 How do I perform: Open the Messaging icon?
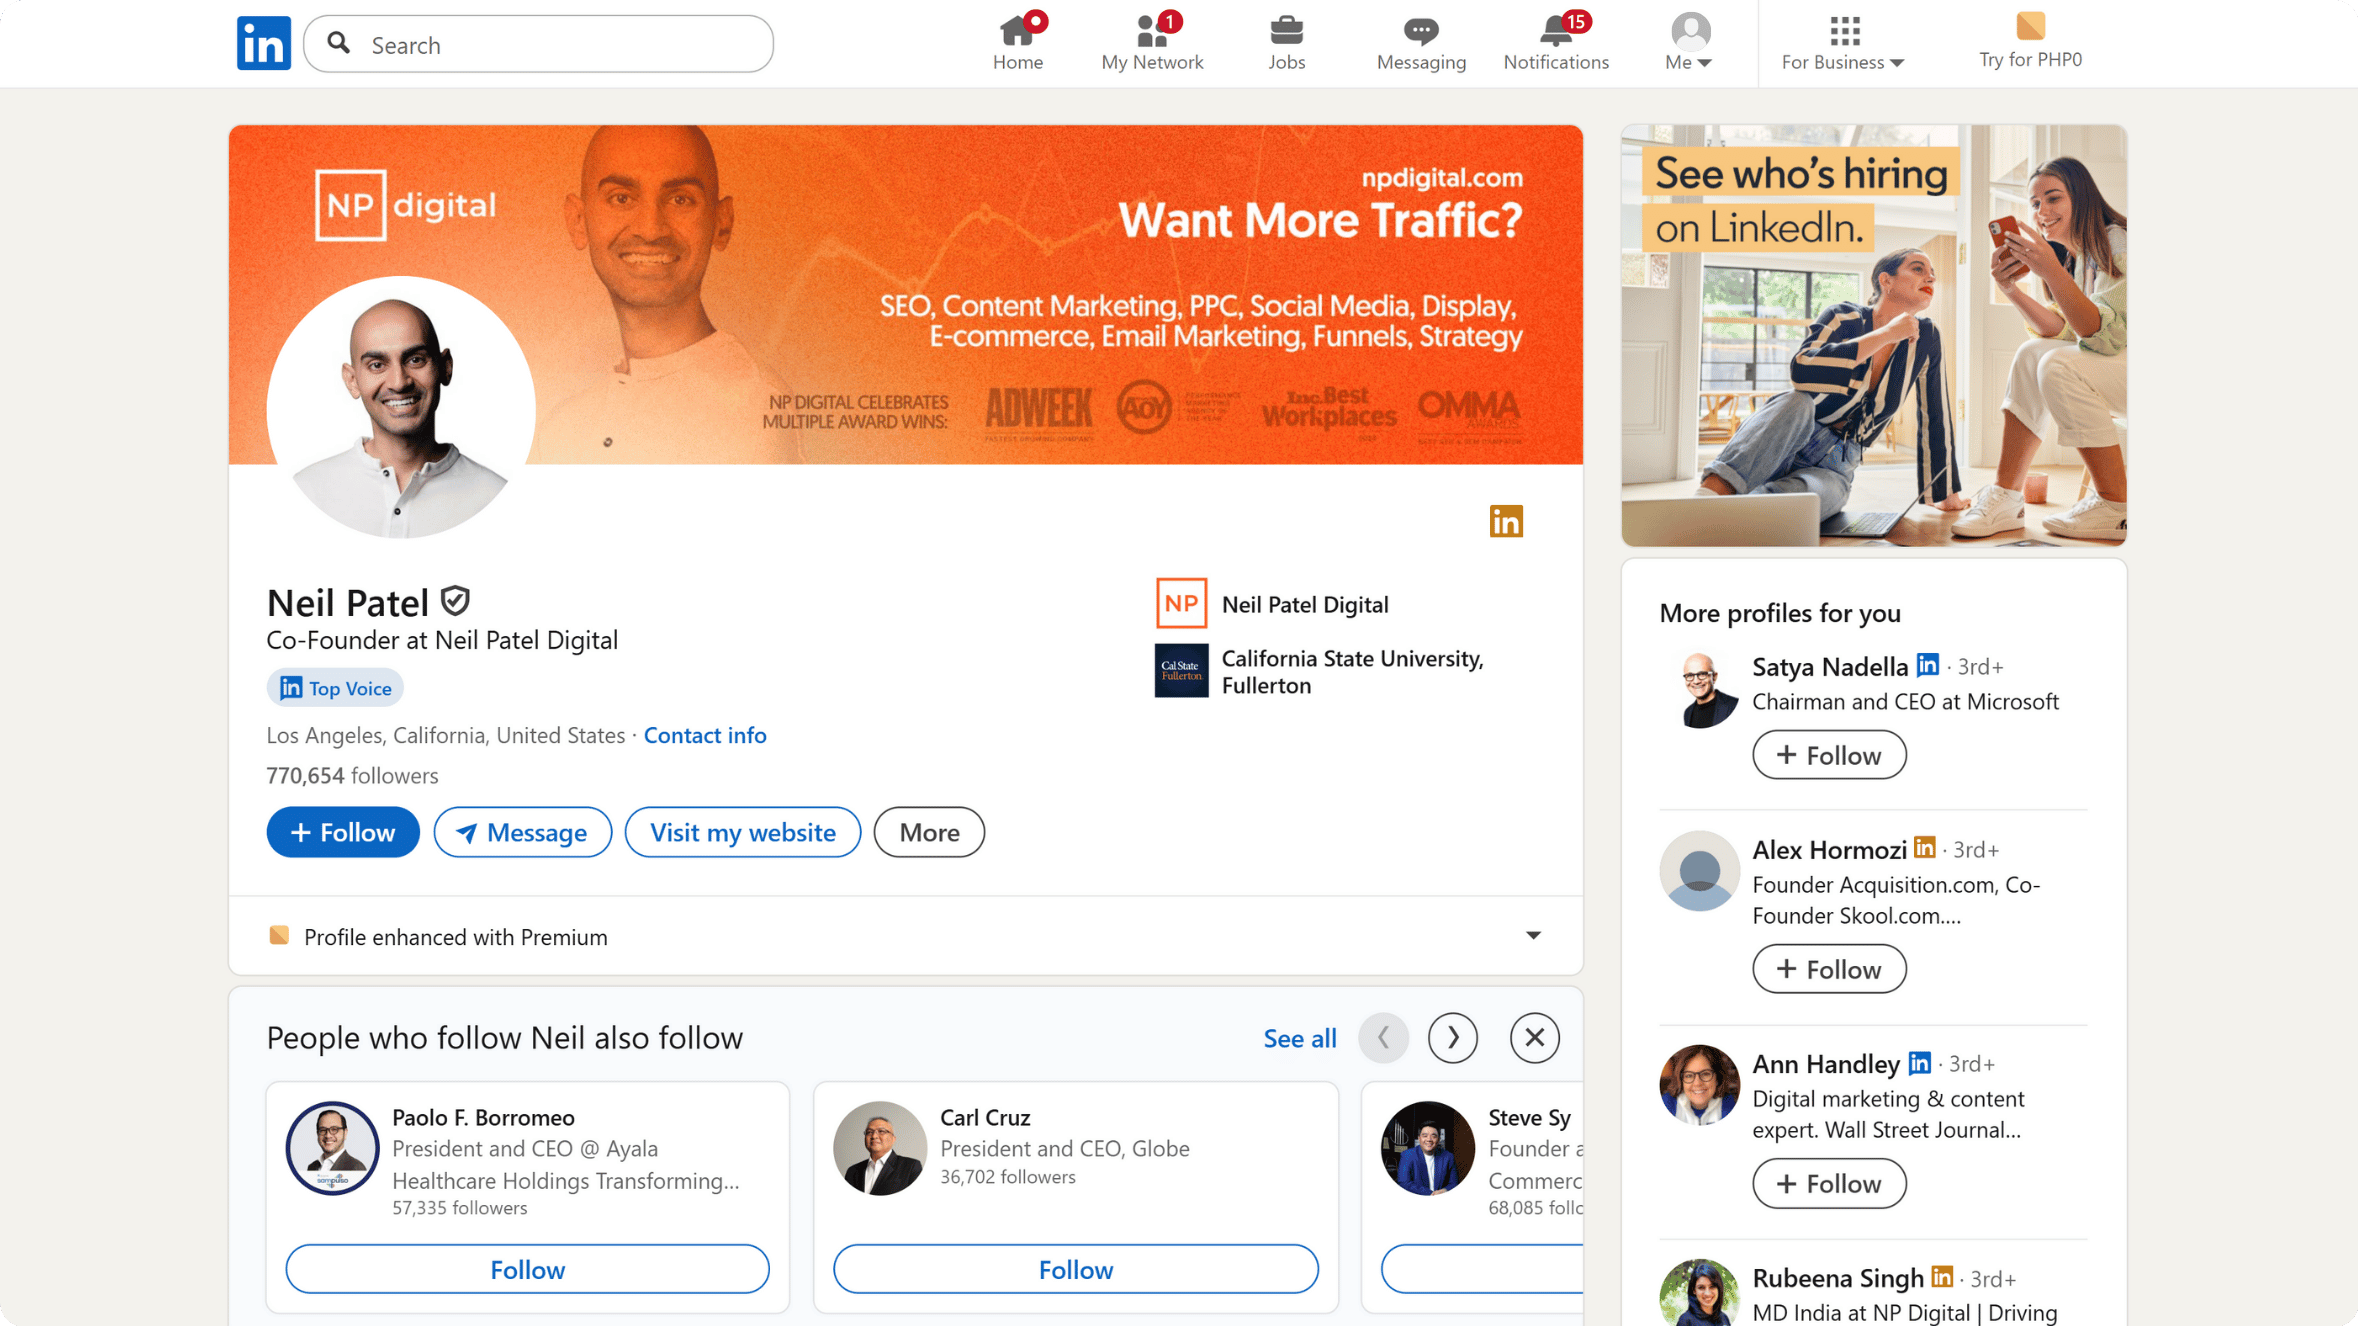pos(1420,30)
